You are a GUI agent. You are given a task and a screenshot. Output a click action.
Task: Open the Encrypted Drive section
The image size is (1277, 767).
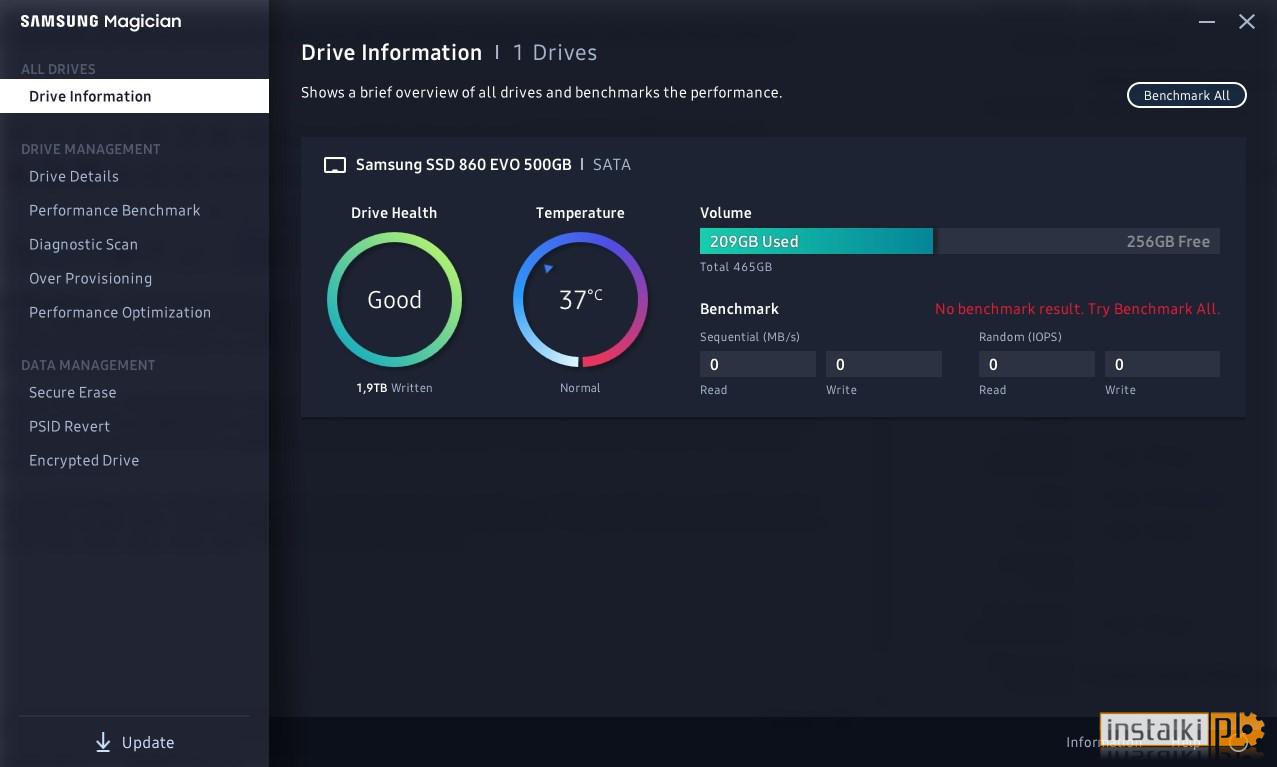coord(84,460)
